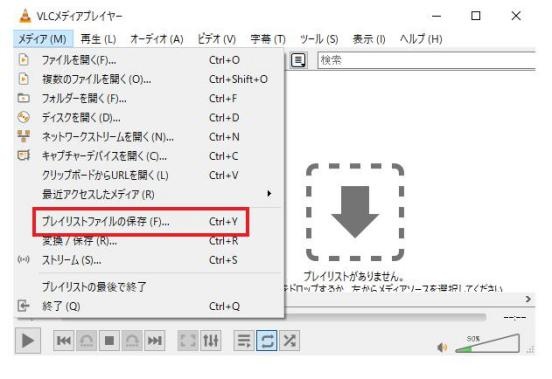Screen dimensions: 552x379
Task: Click the previous track button
Action: (x=64, y=341)
